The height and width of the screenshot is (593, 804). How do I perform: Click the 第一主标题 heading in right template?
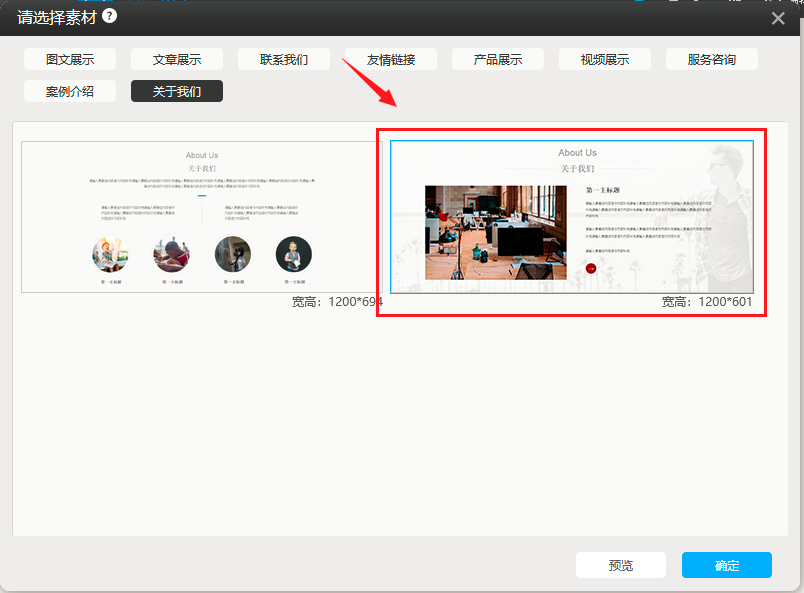[x=603, y=190]
